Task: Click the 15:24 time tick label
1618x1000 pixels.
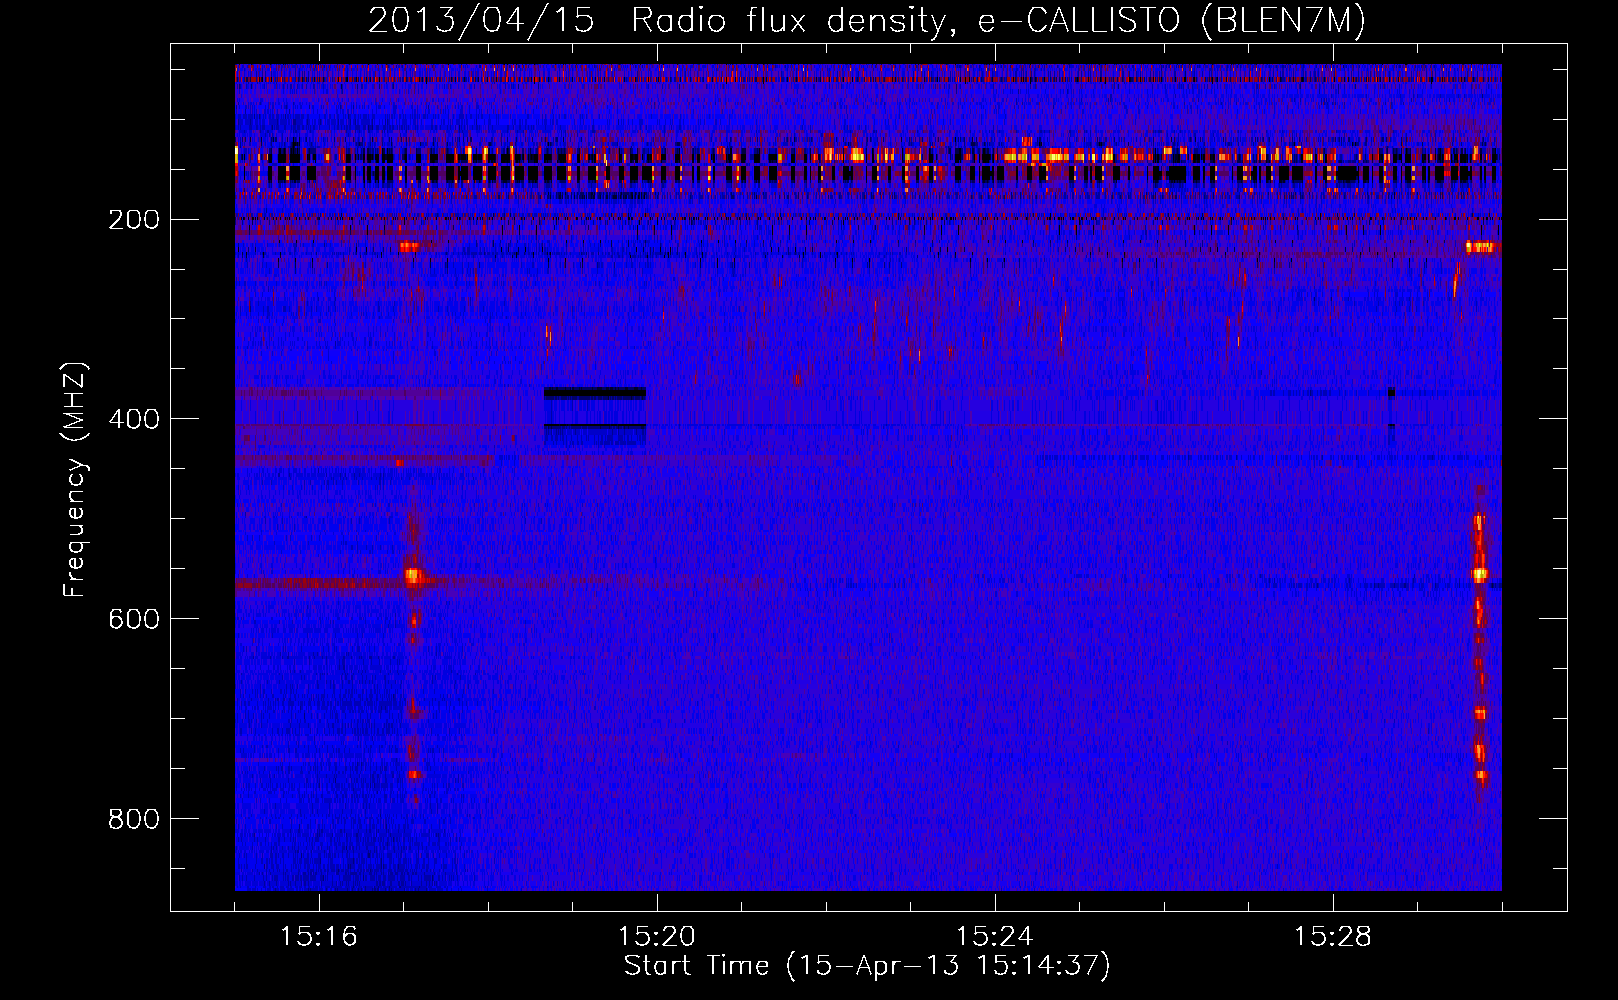Action: coord(995,936)
